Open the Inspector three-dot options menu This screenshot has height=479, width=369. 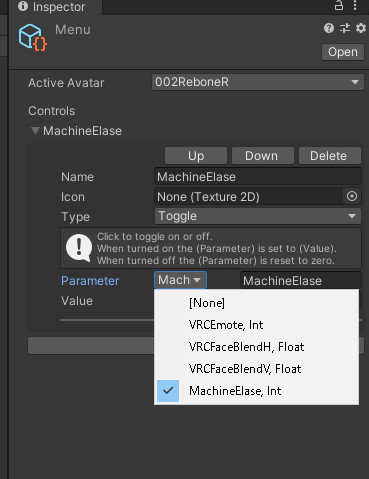tap(355, 6)
